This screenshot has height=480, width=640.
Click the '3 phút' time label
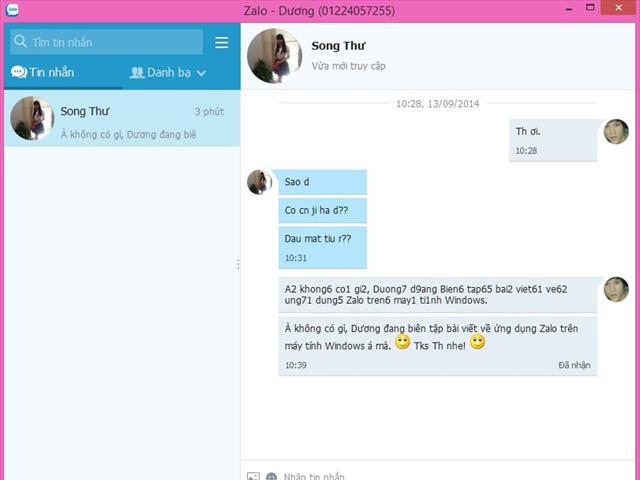209,112
